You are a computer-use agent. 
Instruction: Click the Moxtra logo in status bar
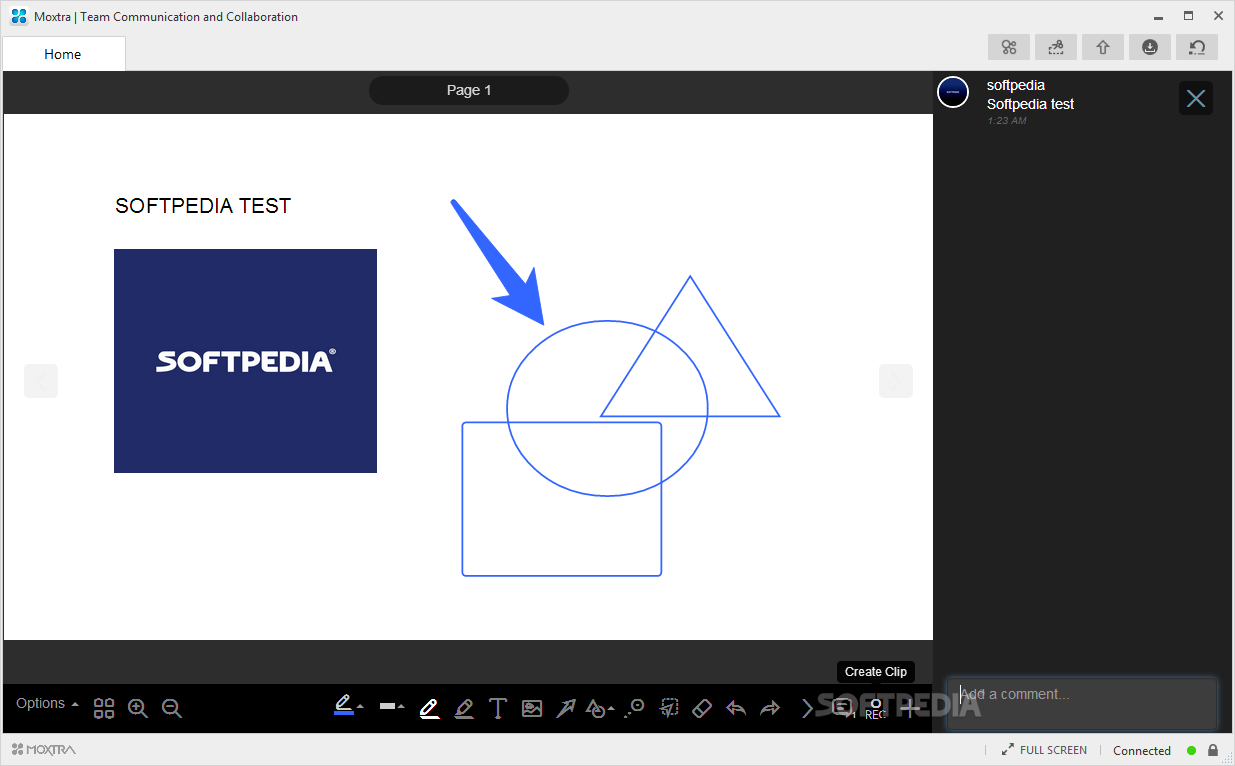click(x=43, y=749)
